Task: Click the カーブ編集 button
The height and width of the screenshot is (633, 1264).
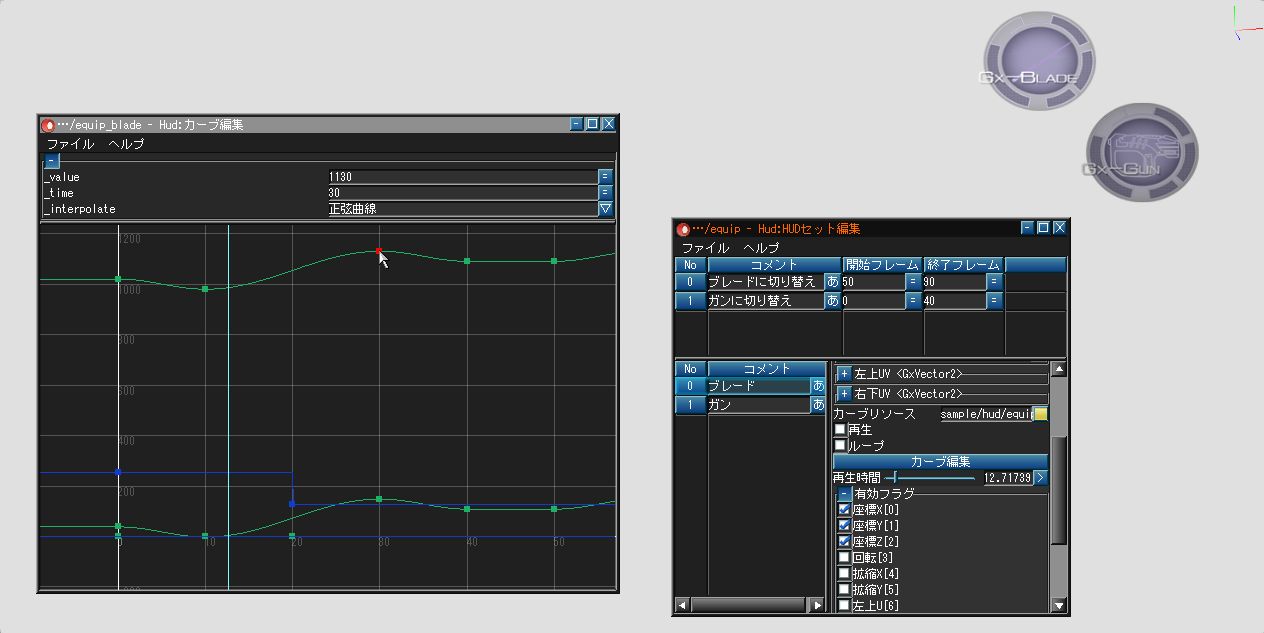Action: coord(940,461)
